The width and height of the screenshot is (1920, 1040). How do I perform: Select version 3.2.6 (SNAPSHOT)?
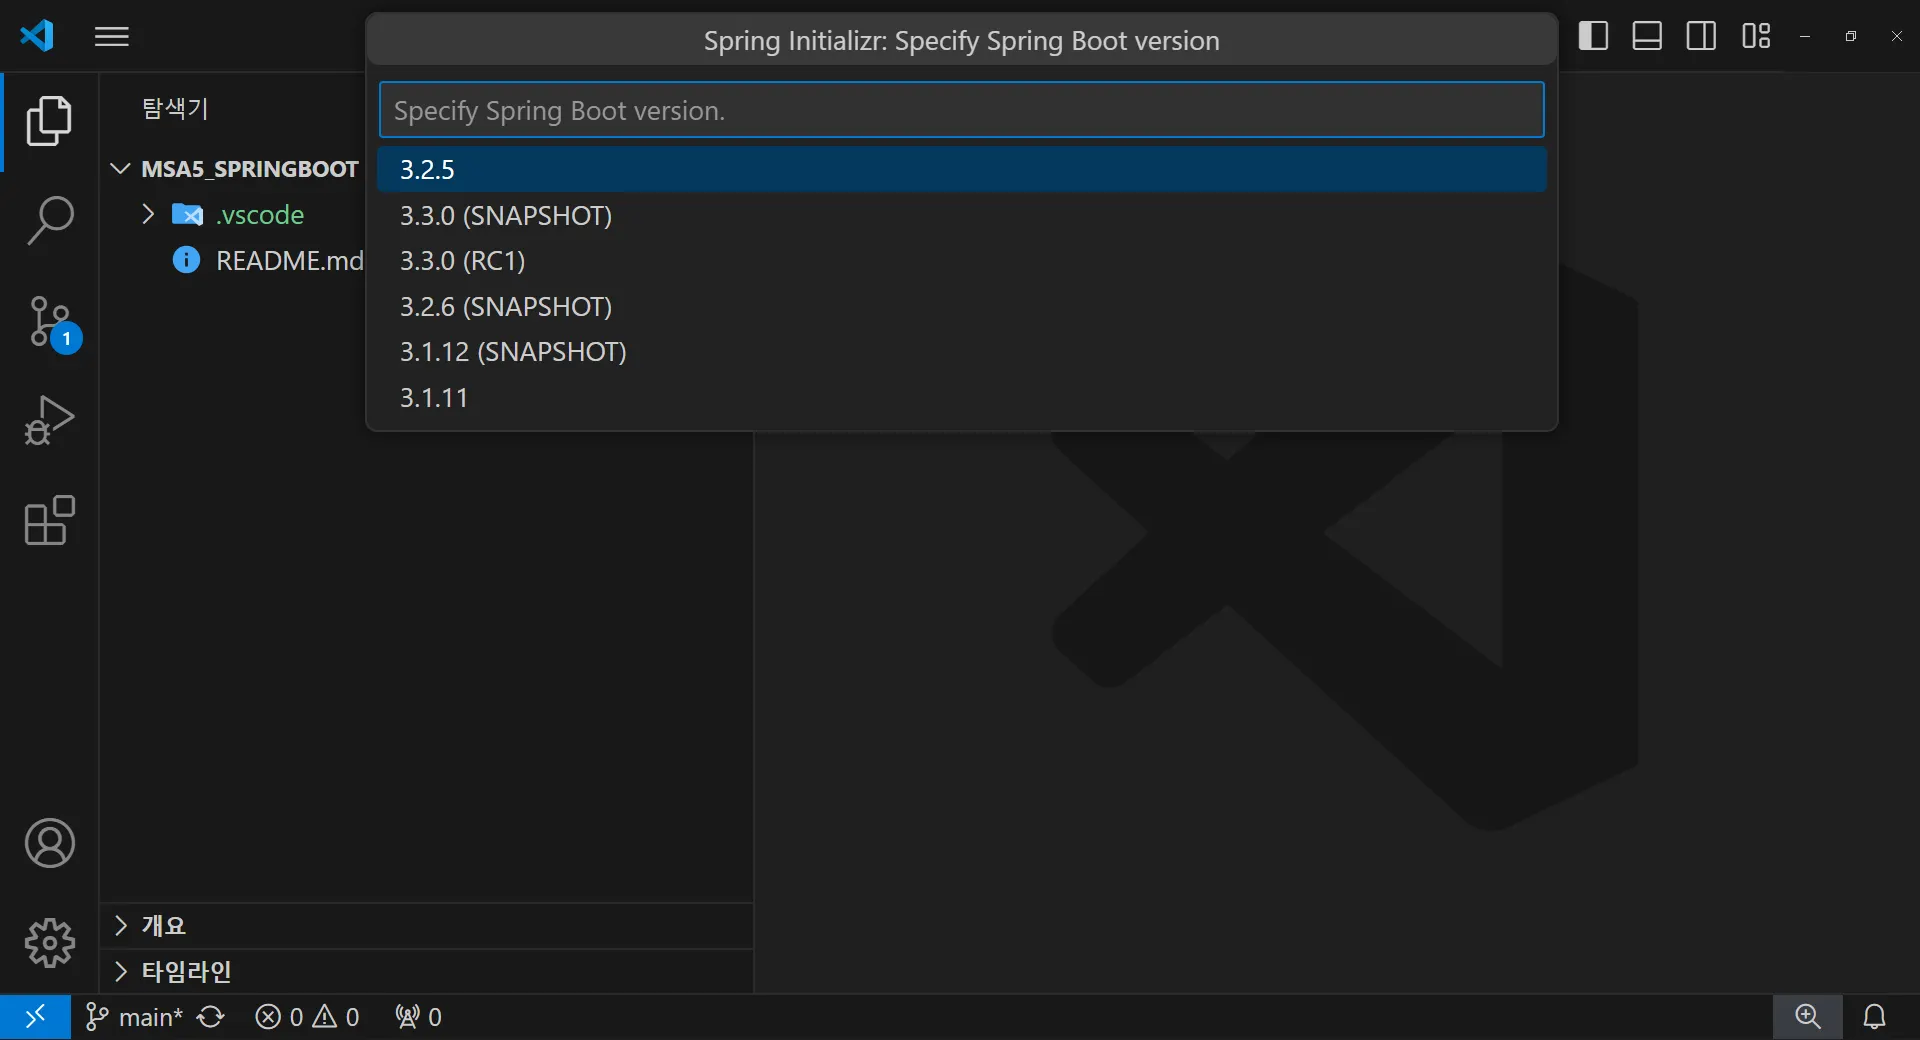(961, 307)
